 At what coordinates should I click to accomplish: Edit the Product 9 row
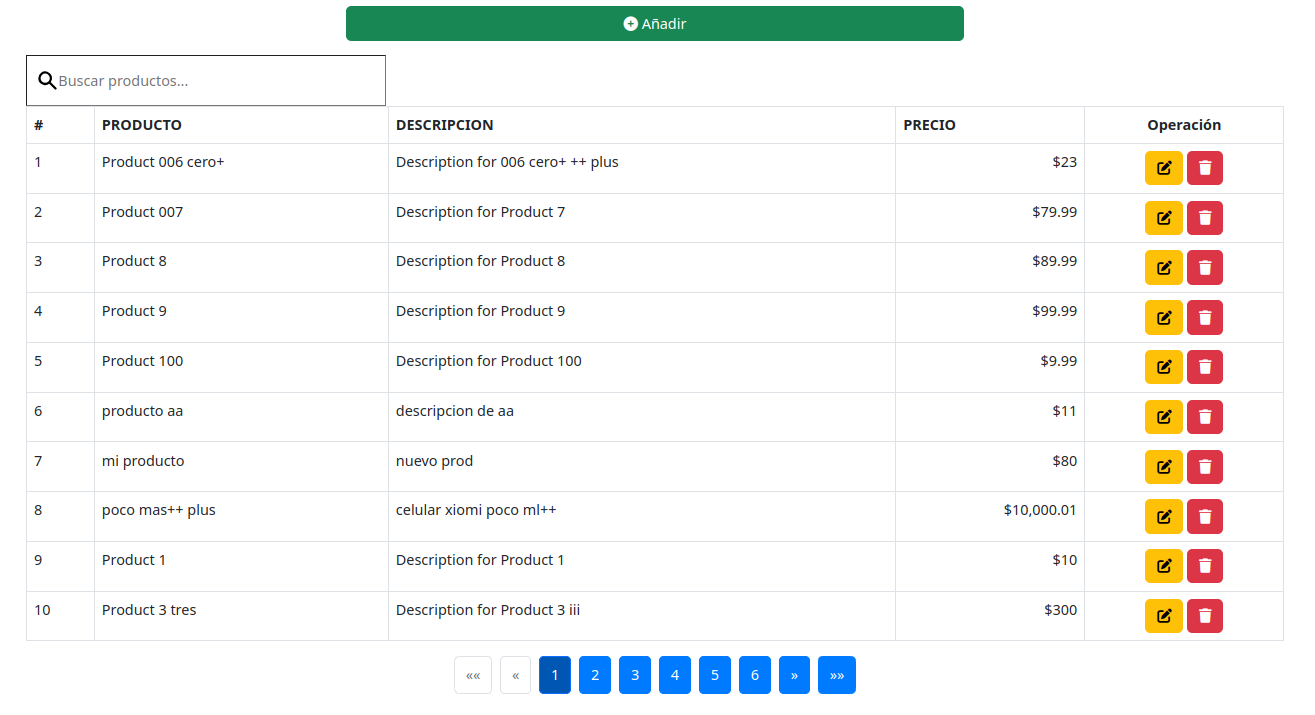[1164, 317]
